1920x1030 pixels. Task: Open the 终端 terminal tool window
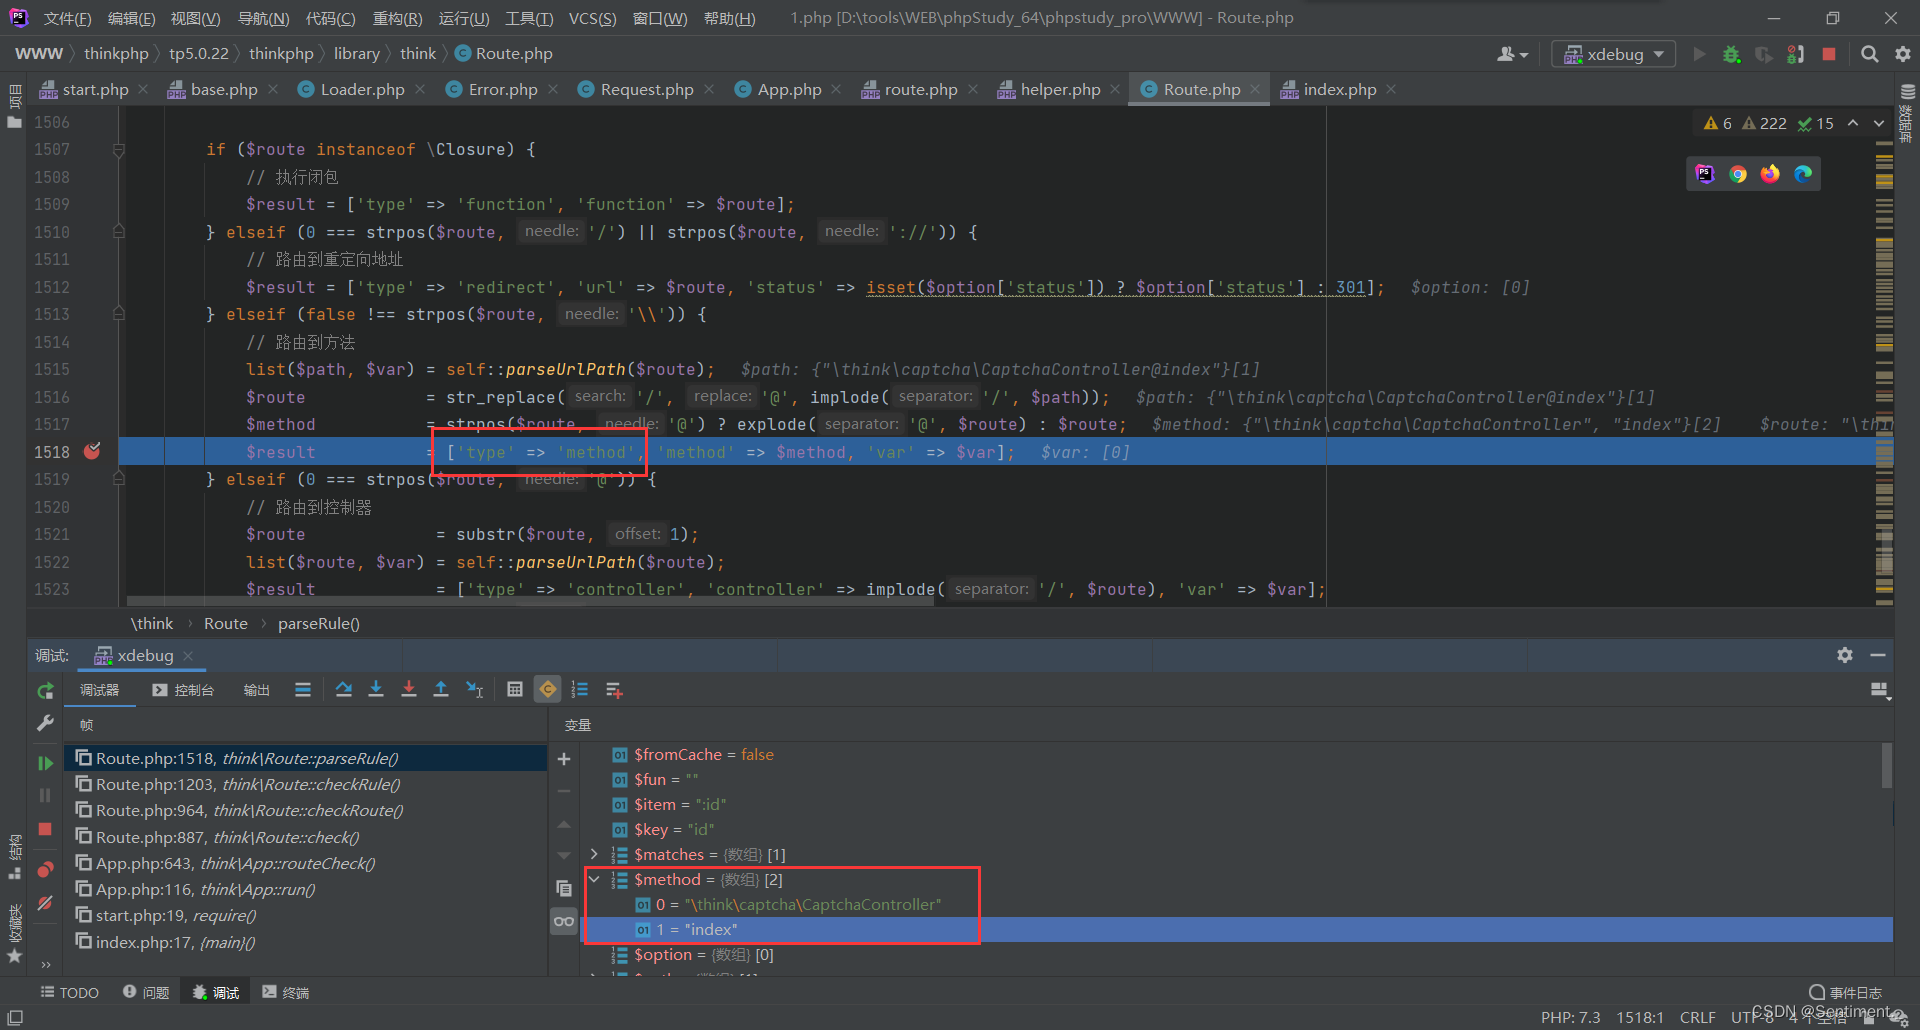tap(286, 992)
